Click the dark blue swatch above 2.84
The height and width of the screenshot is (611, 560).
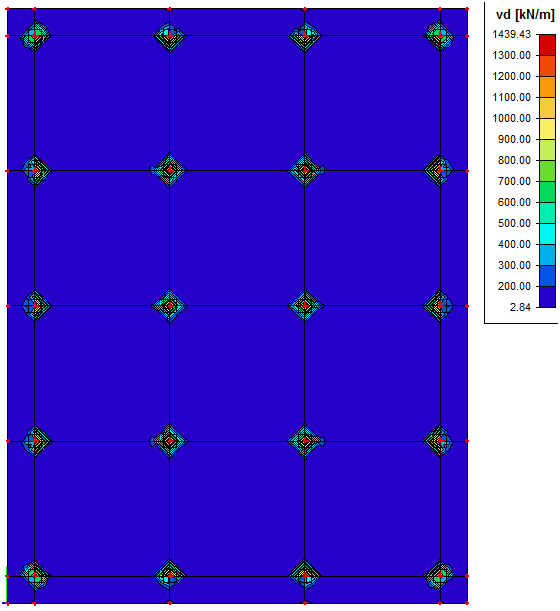pyautogui.click(x=547, y=297)
